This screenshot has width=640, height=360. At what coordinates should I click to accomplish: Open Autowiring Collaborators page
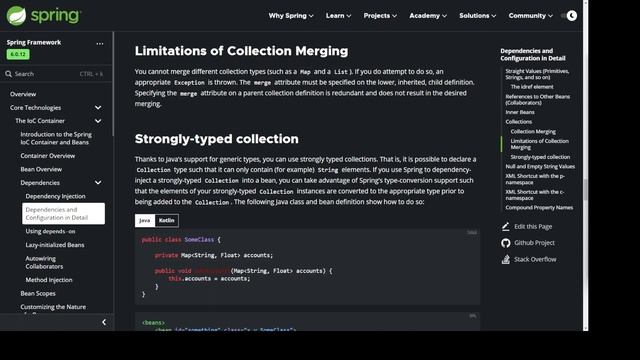pyautogui.click(x=44, y=262)
